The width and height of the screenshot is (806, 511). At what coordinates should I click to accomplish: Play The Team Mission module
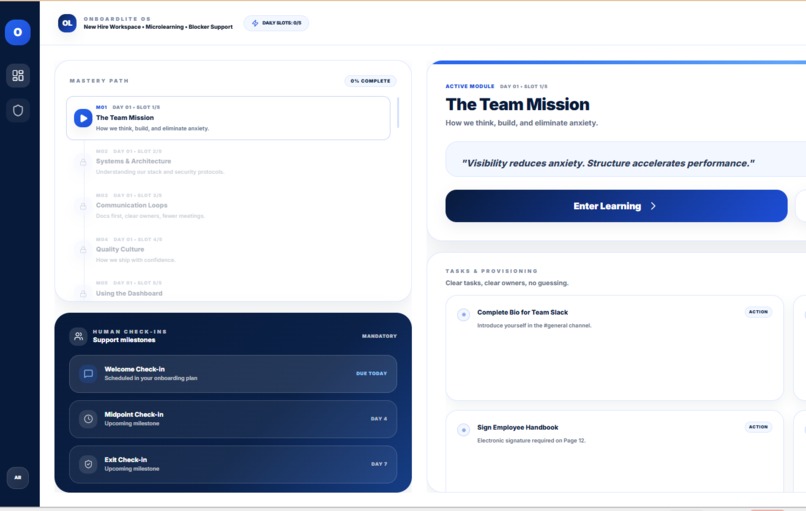click(83, 118)
